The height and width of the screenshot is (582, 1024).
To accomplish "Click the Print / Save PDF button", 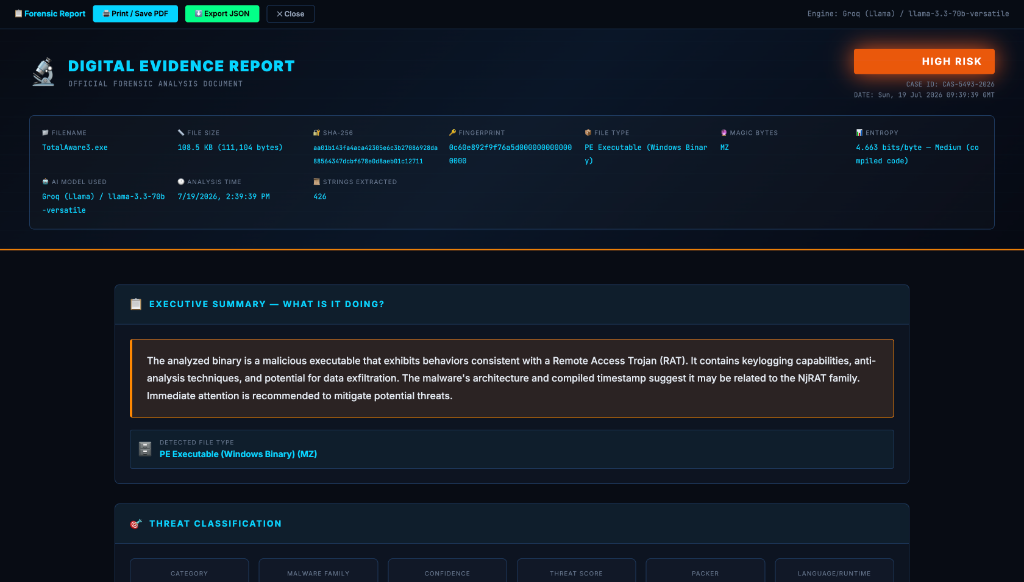I will (x=135, y=14).
